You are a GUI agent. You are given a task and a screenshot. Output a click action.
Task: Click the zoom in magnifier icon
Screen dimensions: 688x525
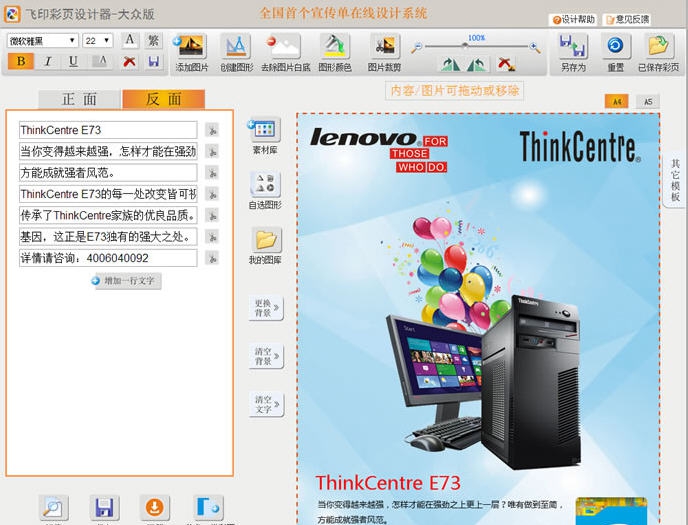pyautogui.click(x=535, y=47)
